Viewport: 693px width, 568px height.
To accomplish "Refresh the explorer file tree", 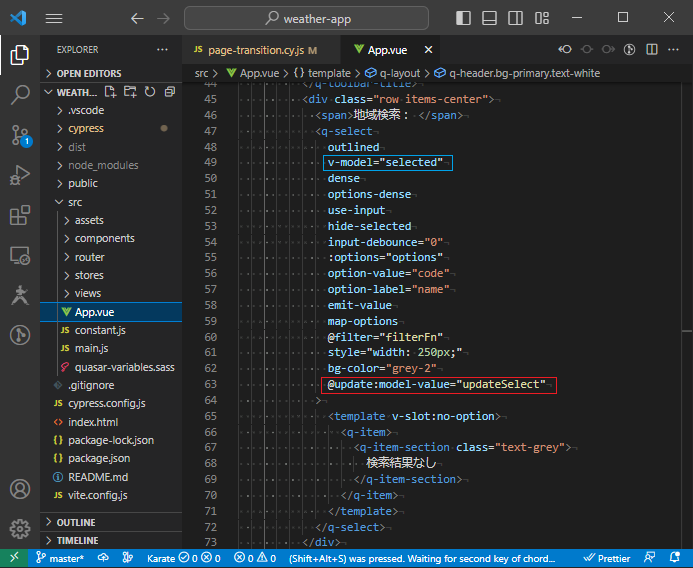I will 150,92.
